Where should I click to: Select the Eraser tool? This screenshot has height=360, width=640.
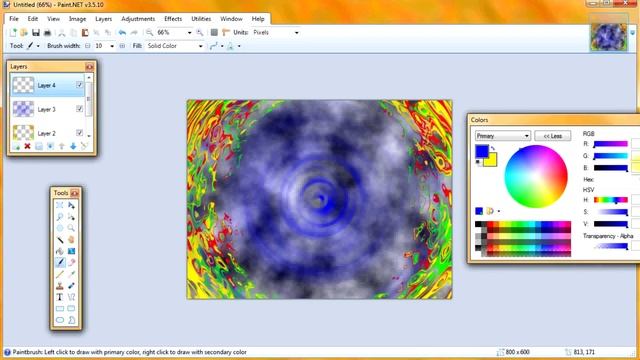coord(71,262)
